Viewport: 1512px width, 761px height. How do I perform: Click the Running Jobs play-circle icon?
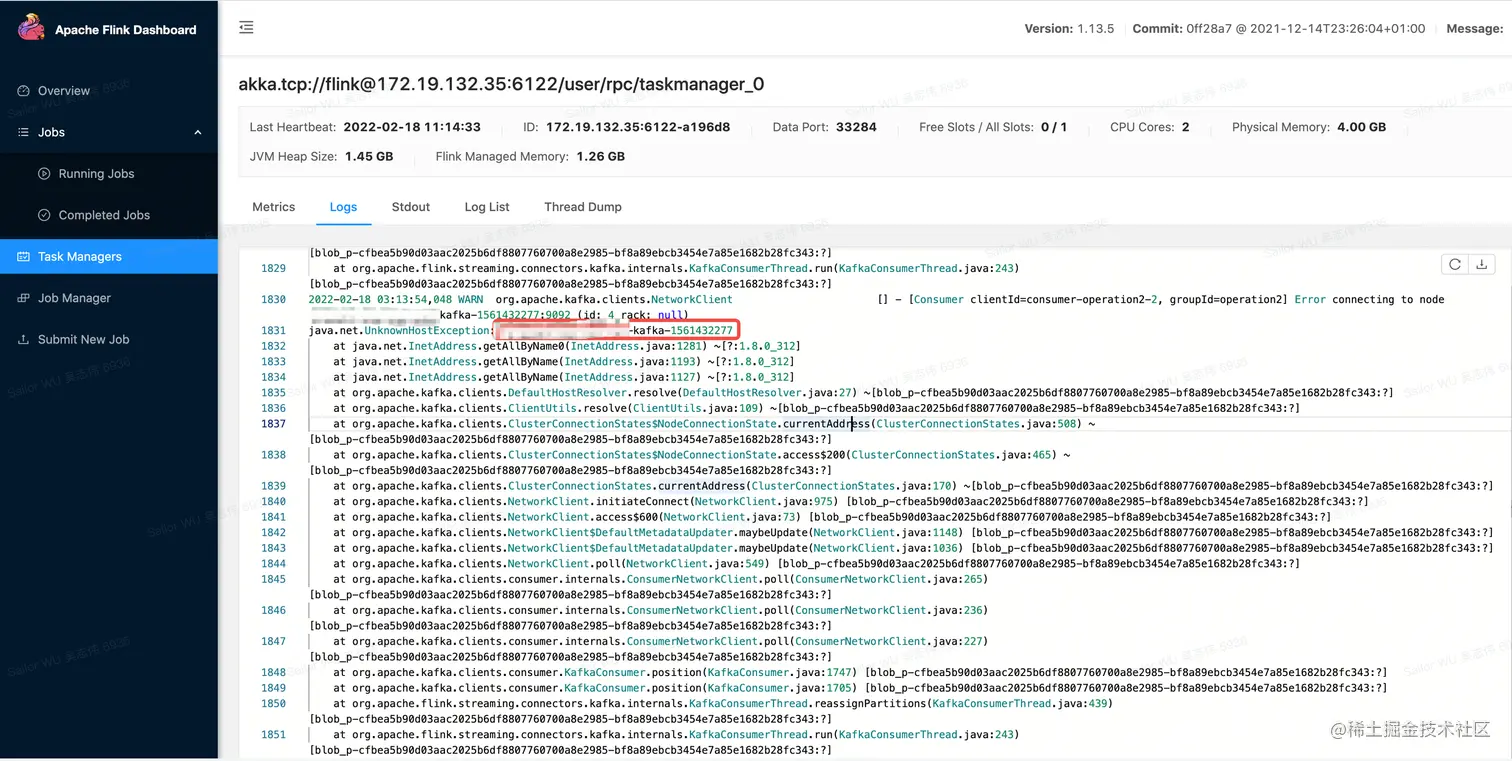pos(44,174)
